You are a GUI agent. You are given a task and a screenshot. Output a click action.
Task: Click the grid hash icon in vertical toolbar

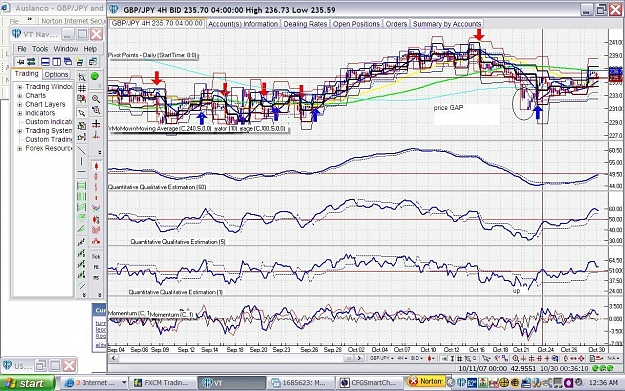tap(82, 88)
